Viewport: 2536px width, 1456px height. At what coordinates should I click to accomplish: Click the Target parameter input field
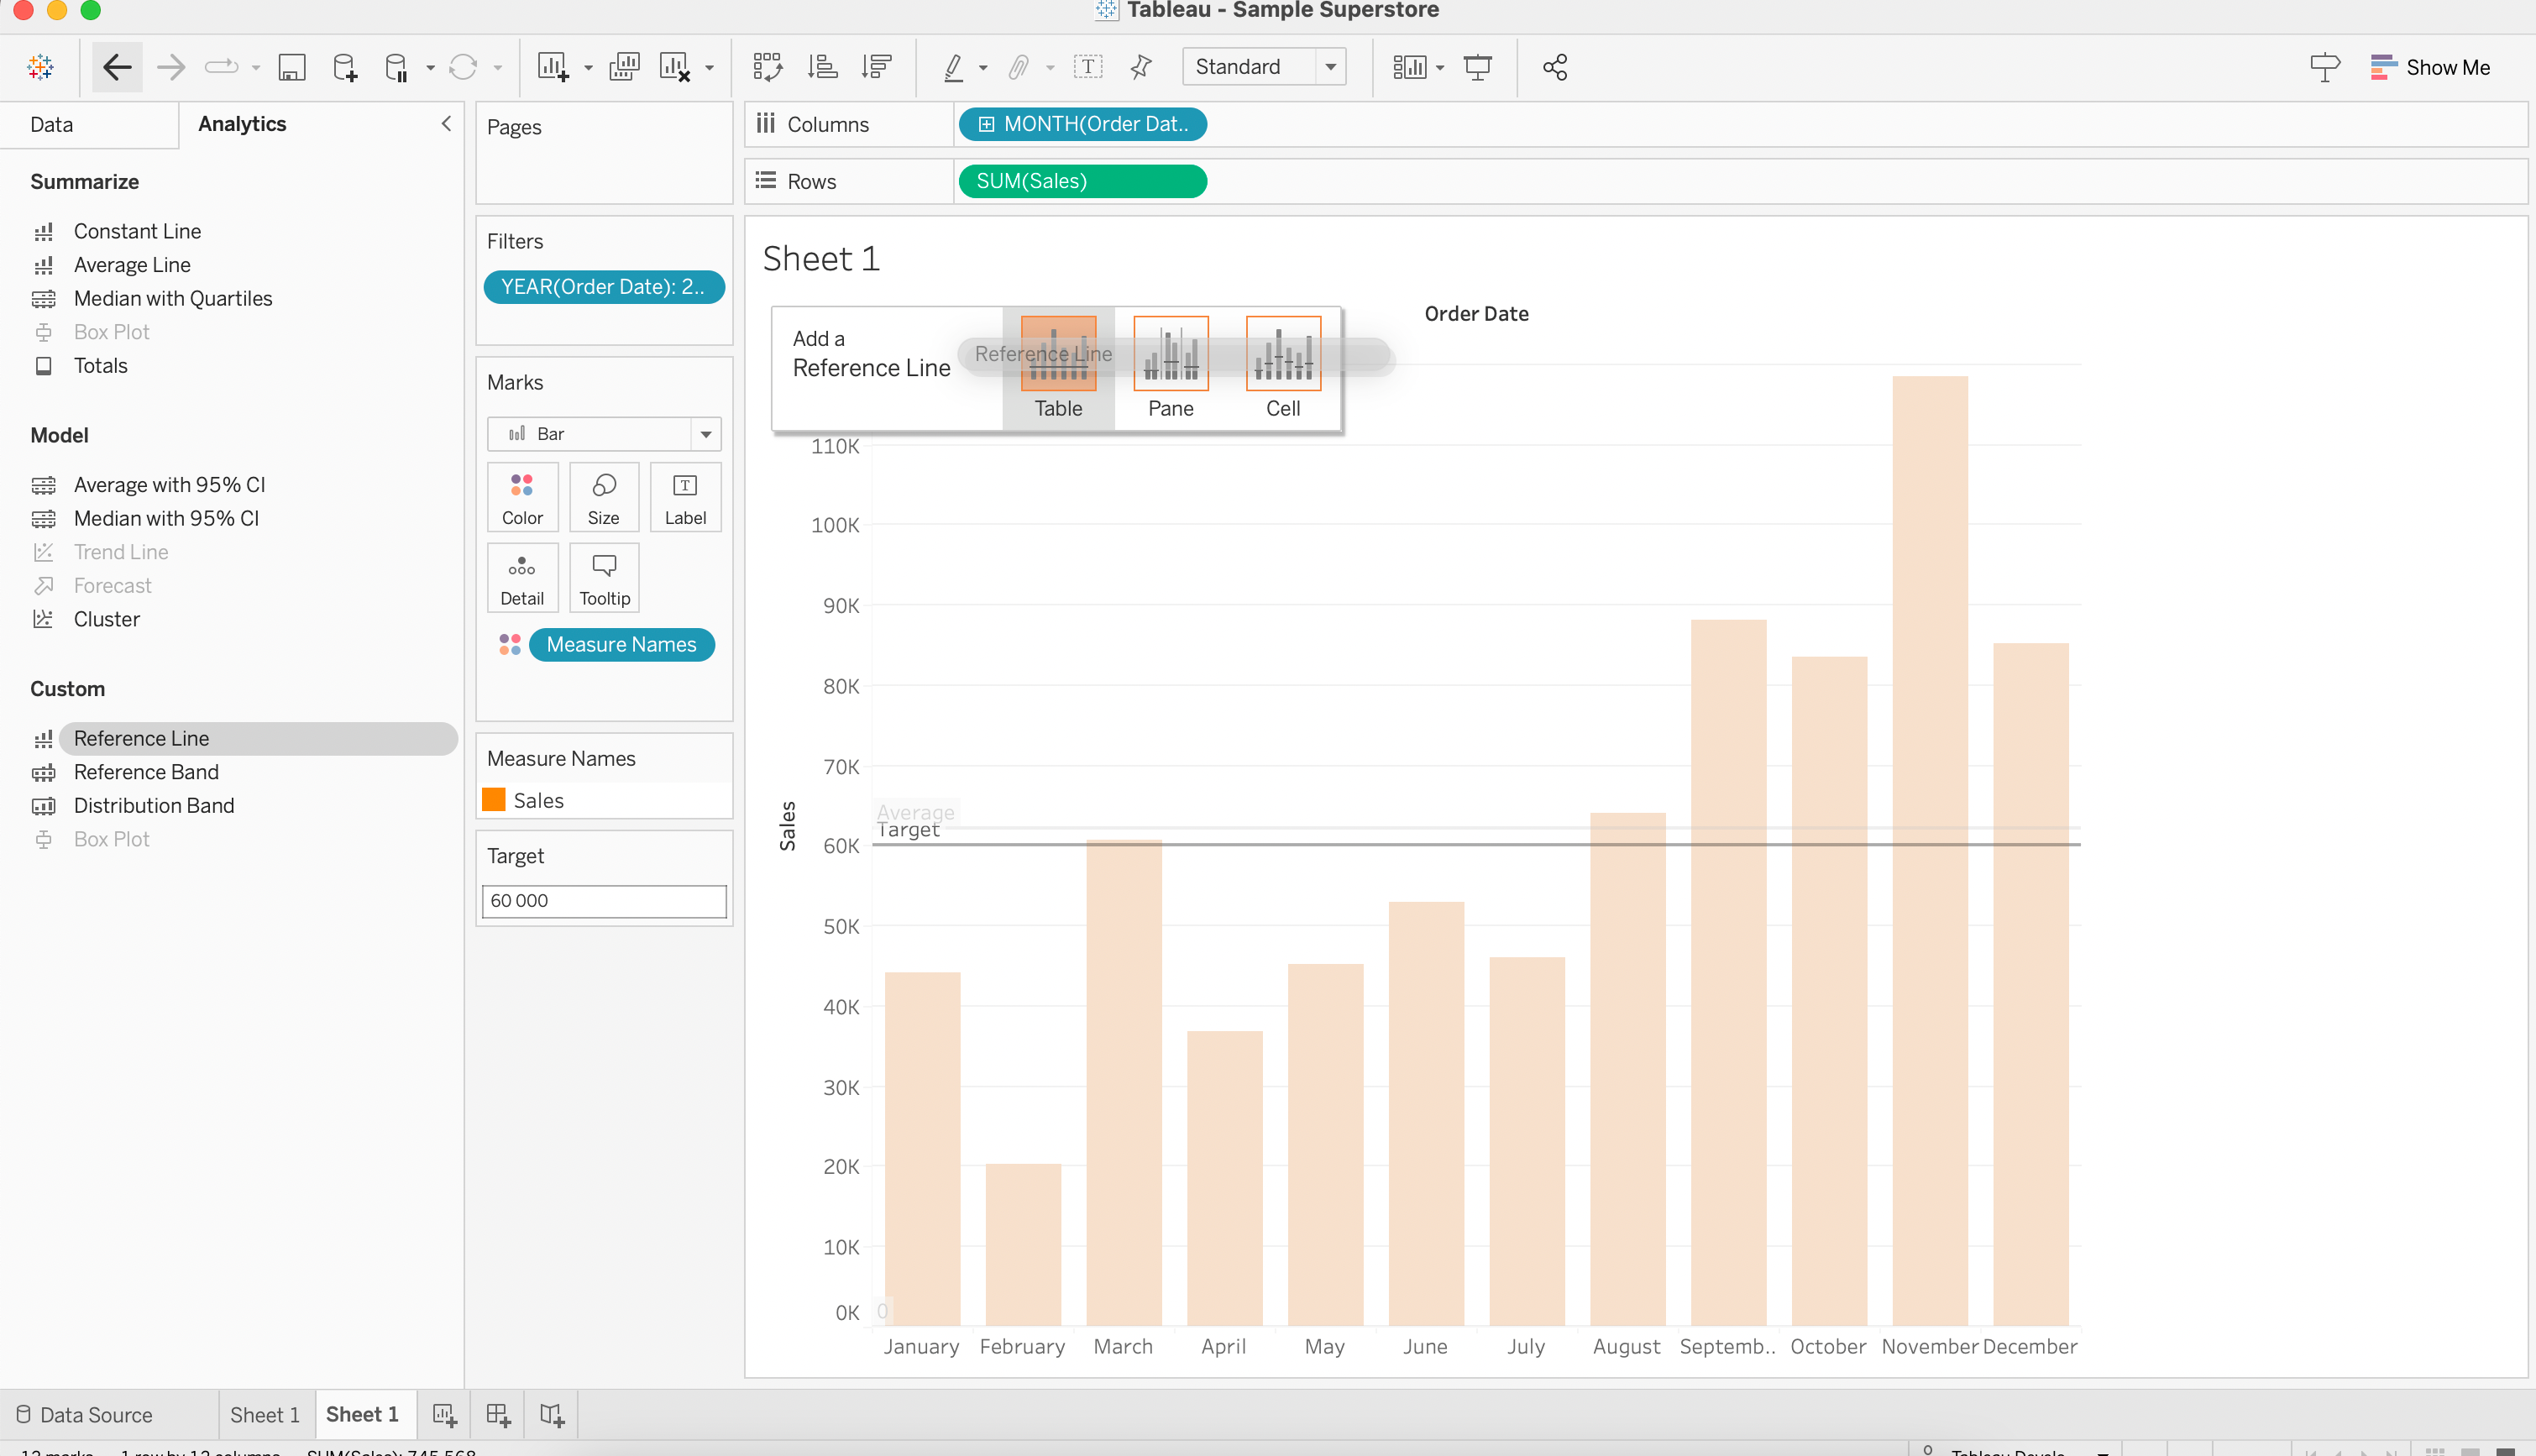[604, 900]
